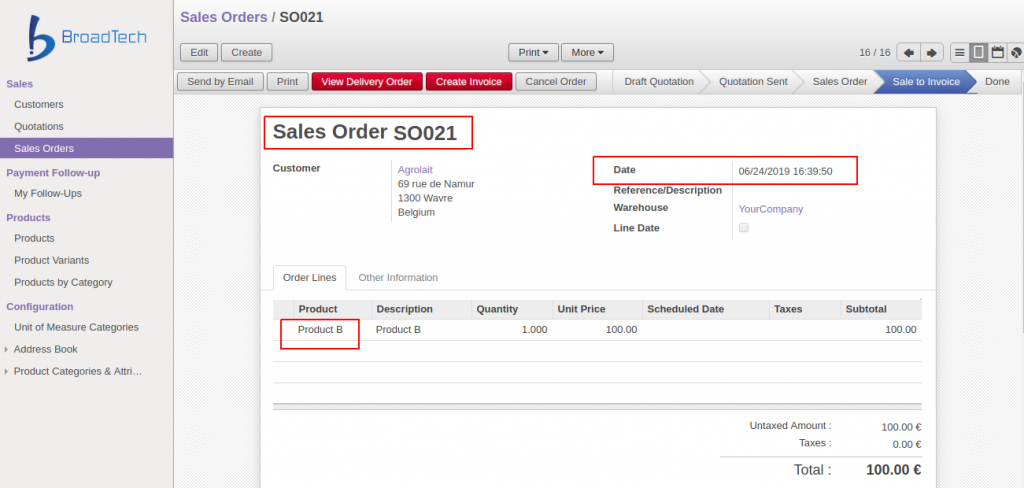Viewport: 1024px width, 488px height.
Task: Open the More dropdown menu
Action: pyautogui.click(x=587, y=52)
